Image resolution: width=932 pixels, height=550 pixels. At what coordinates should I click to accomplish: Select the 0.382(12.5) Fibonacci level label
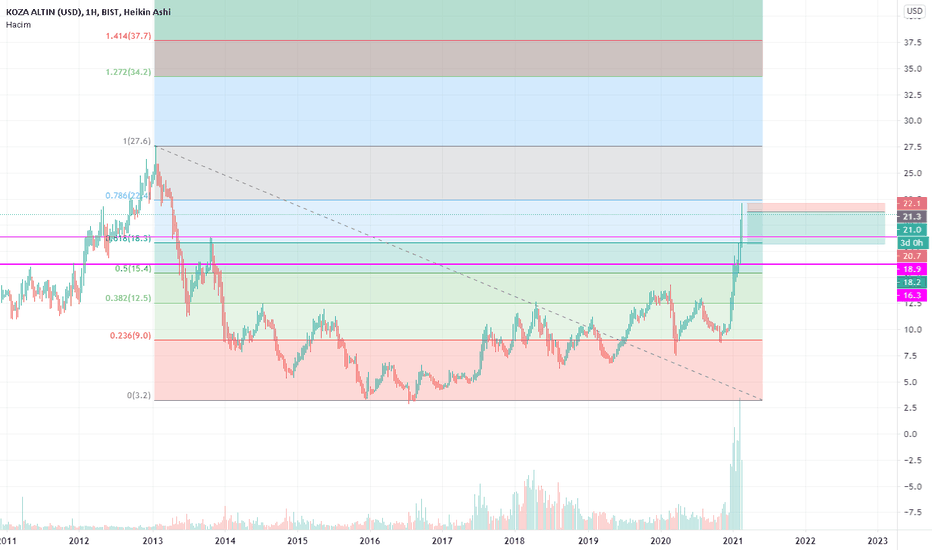click(x=128, y=298)
